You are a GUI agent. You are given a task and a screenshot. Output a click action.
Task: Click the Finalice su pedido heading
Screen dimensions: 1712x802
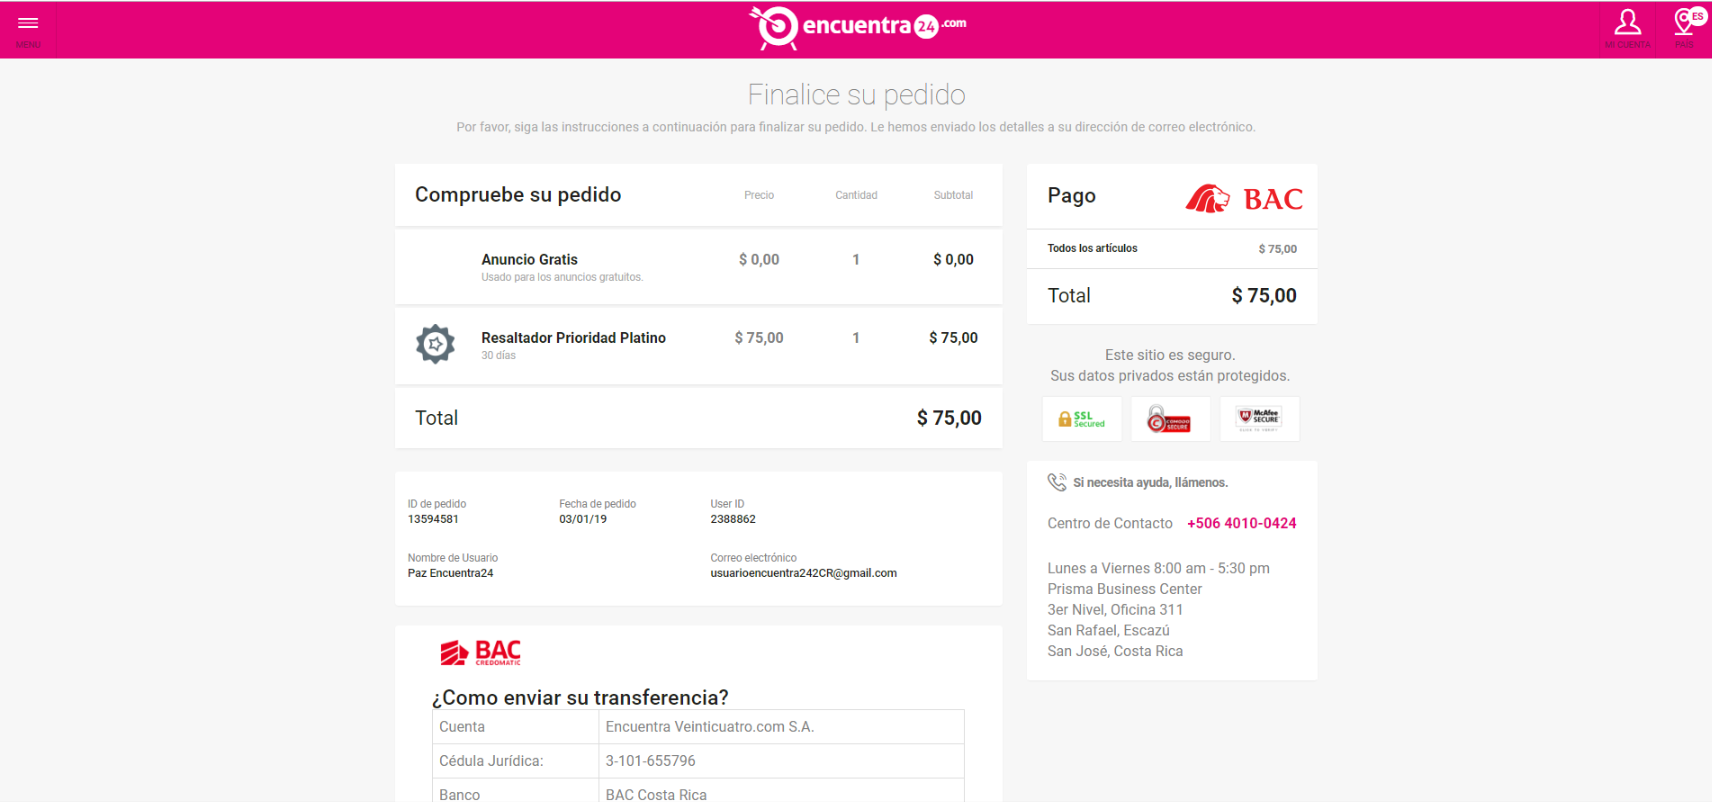pyautogui.click(x=856, y=94)
